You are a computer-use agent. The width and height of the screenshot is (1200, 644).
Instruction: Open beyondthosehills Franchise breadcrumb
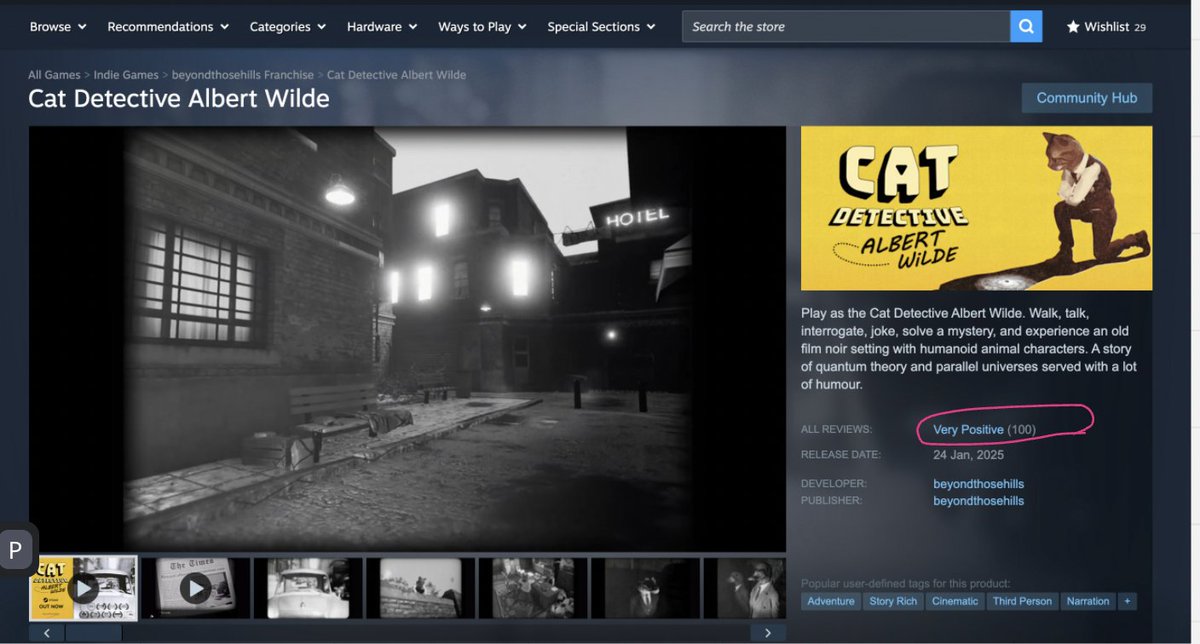[x=243, y=75]
